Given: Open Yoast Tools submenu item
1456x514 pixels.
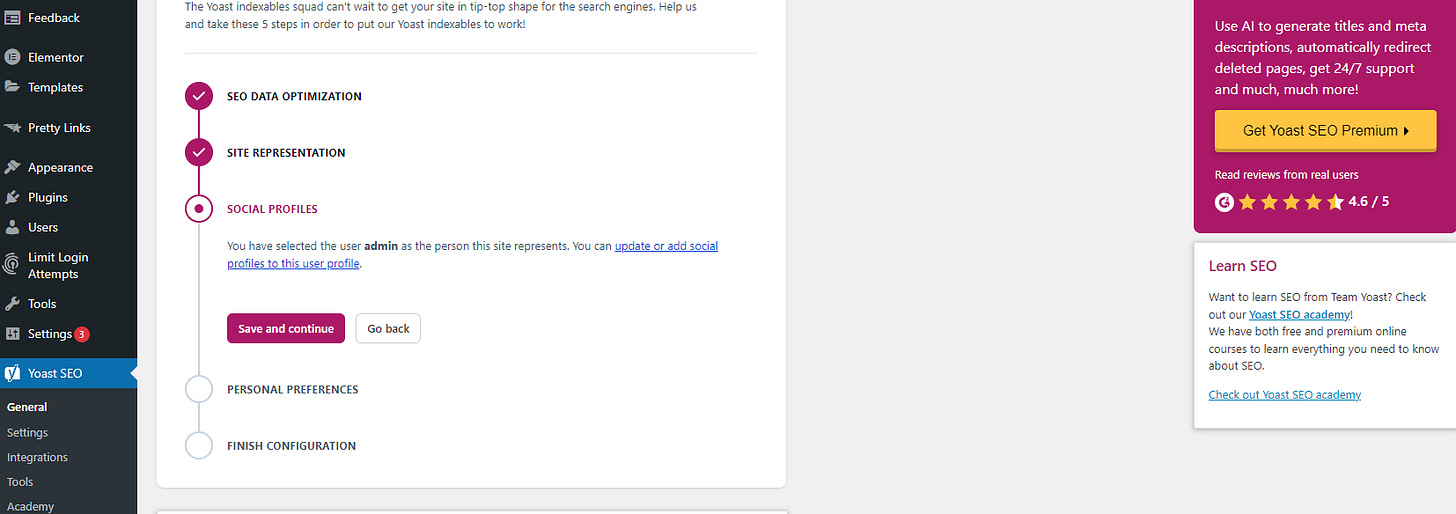Looking at the screenshot, I should coord(20,482).
